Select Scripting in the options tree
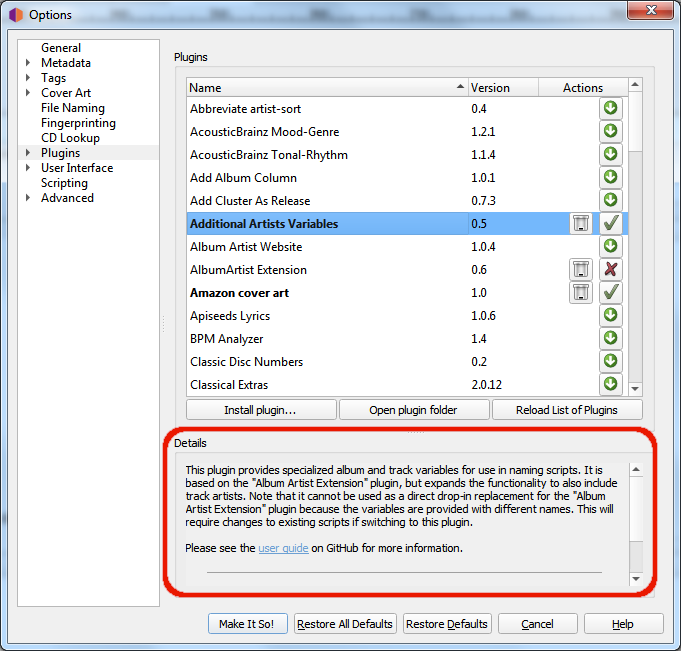The width and height of the screenshot is (681, 651). [64, 183]
